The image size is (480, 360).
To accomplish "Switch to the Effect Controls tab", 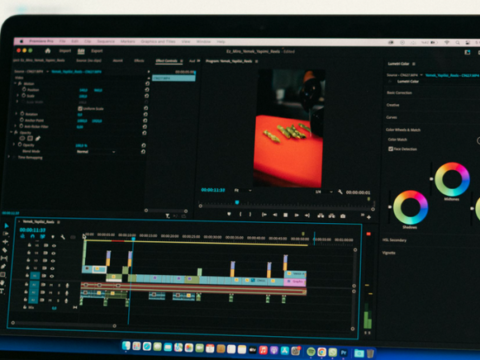I will click(166, 61).
